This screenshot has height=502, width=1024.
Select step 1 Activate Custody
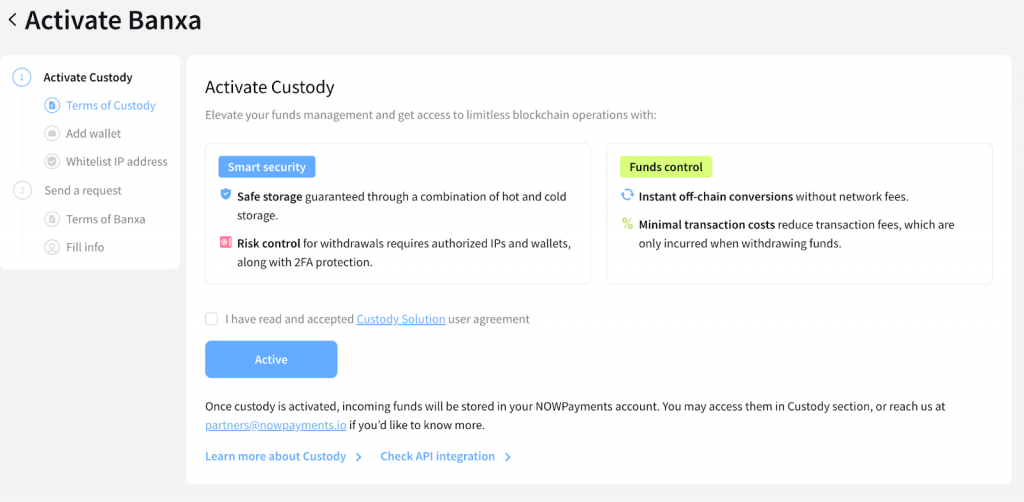pyautogui.click(x=88, y=77)
